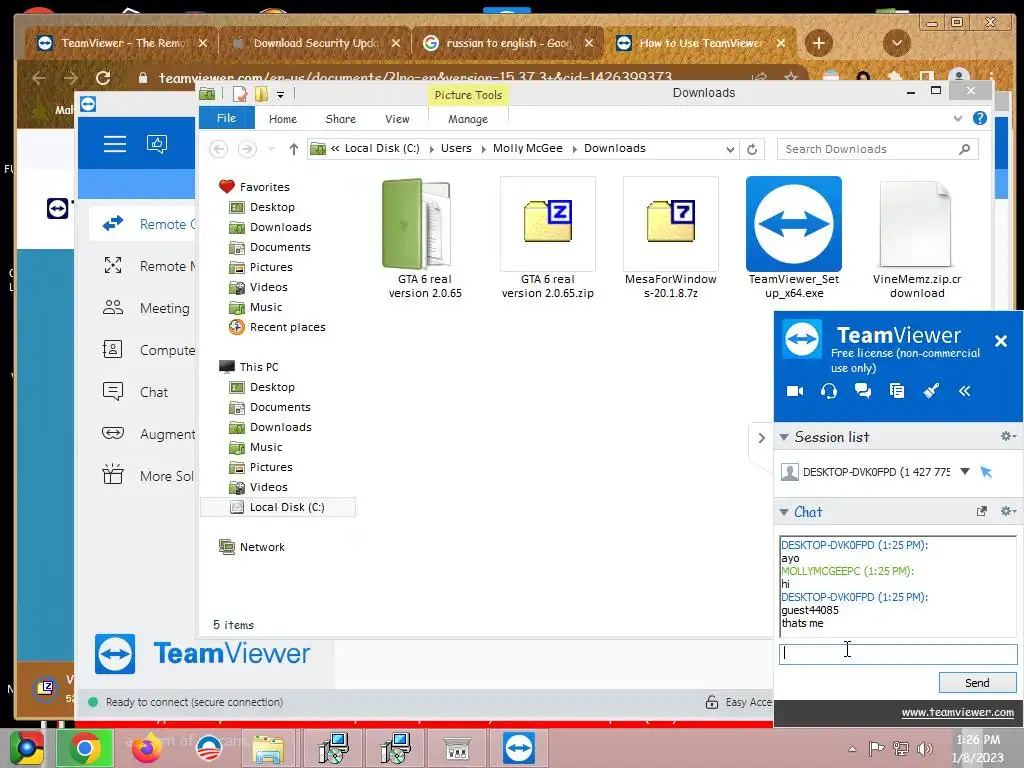
Task: Open Chat section in TeamViewer sidebar
Action: 137,392
